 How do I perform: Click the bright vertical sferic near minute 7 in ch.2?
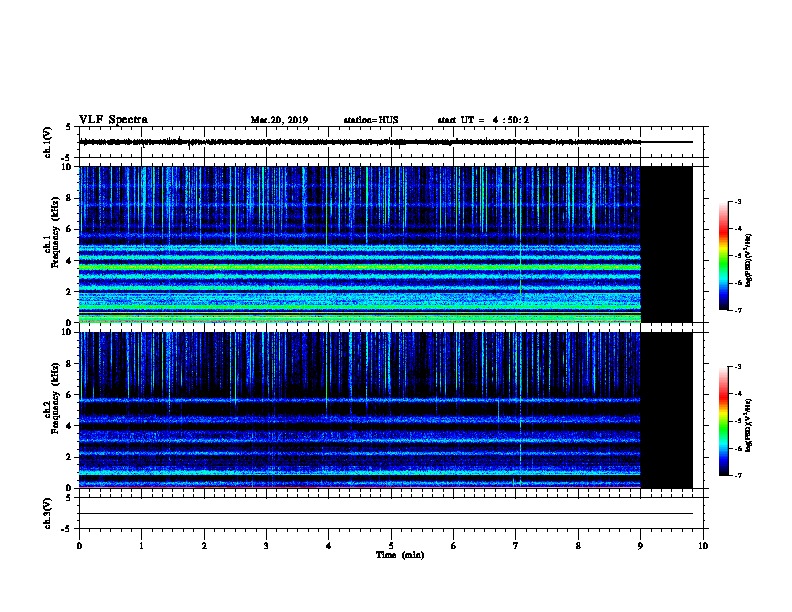coord(520,410)
